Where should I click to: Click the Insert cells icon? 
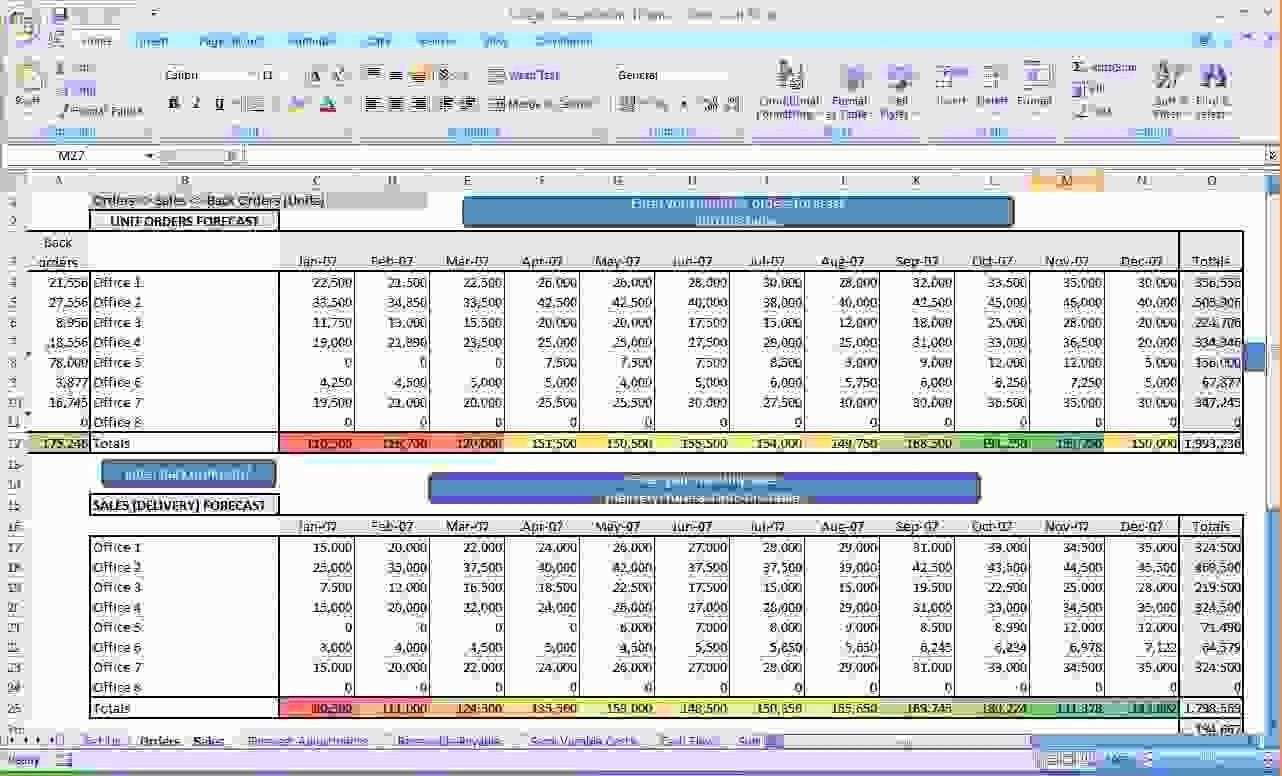[x=951, y=86]
